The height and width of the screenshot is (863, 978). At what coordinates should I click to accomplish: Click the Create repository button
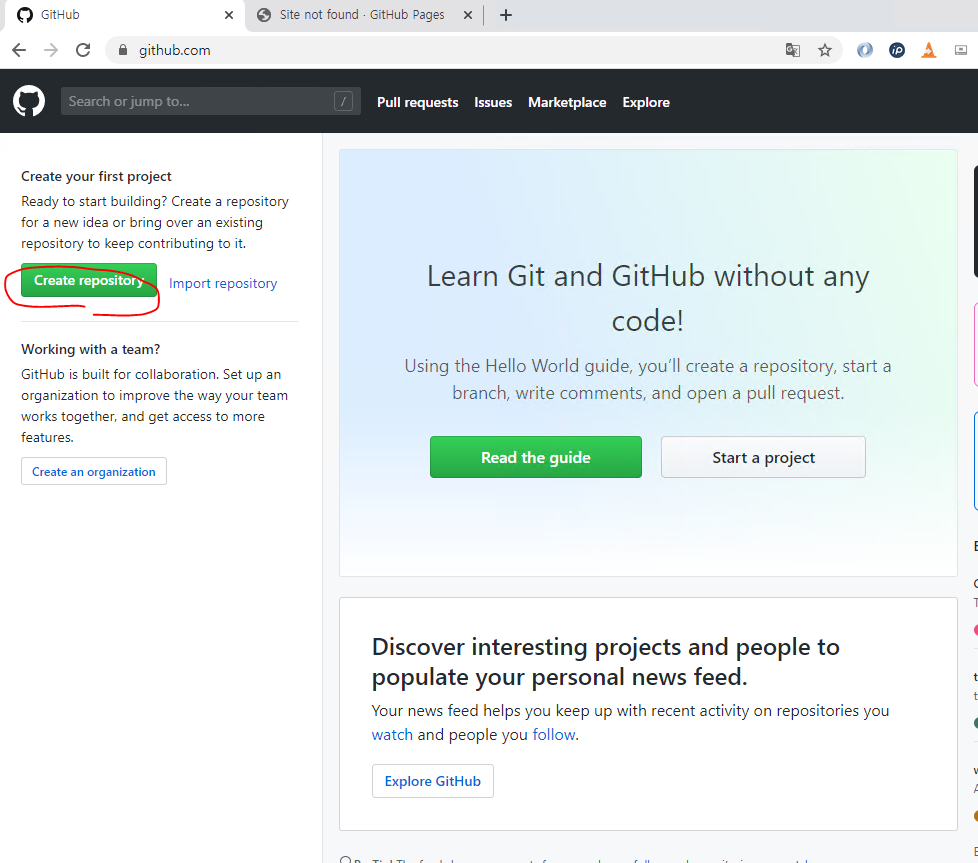89,281
